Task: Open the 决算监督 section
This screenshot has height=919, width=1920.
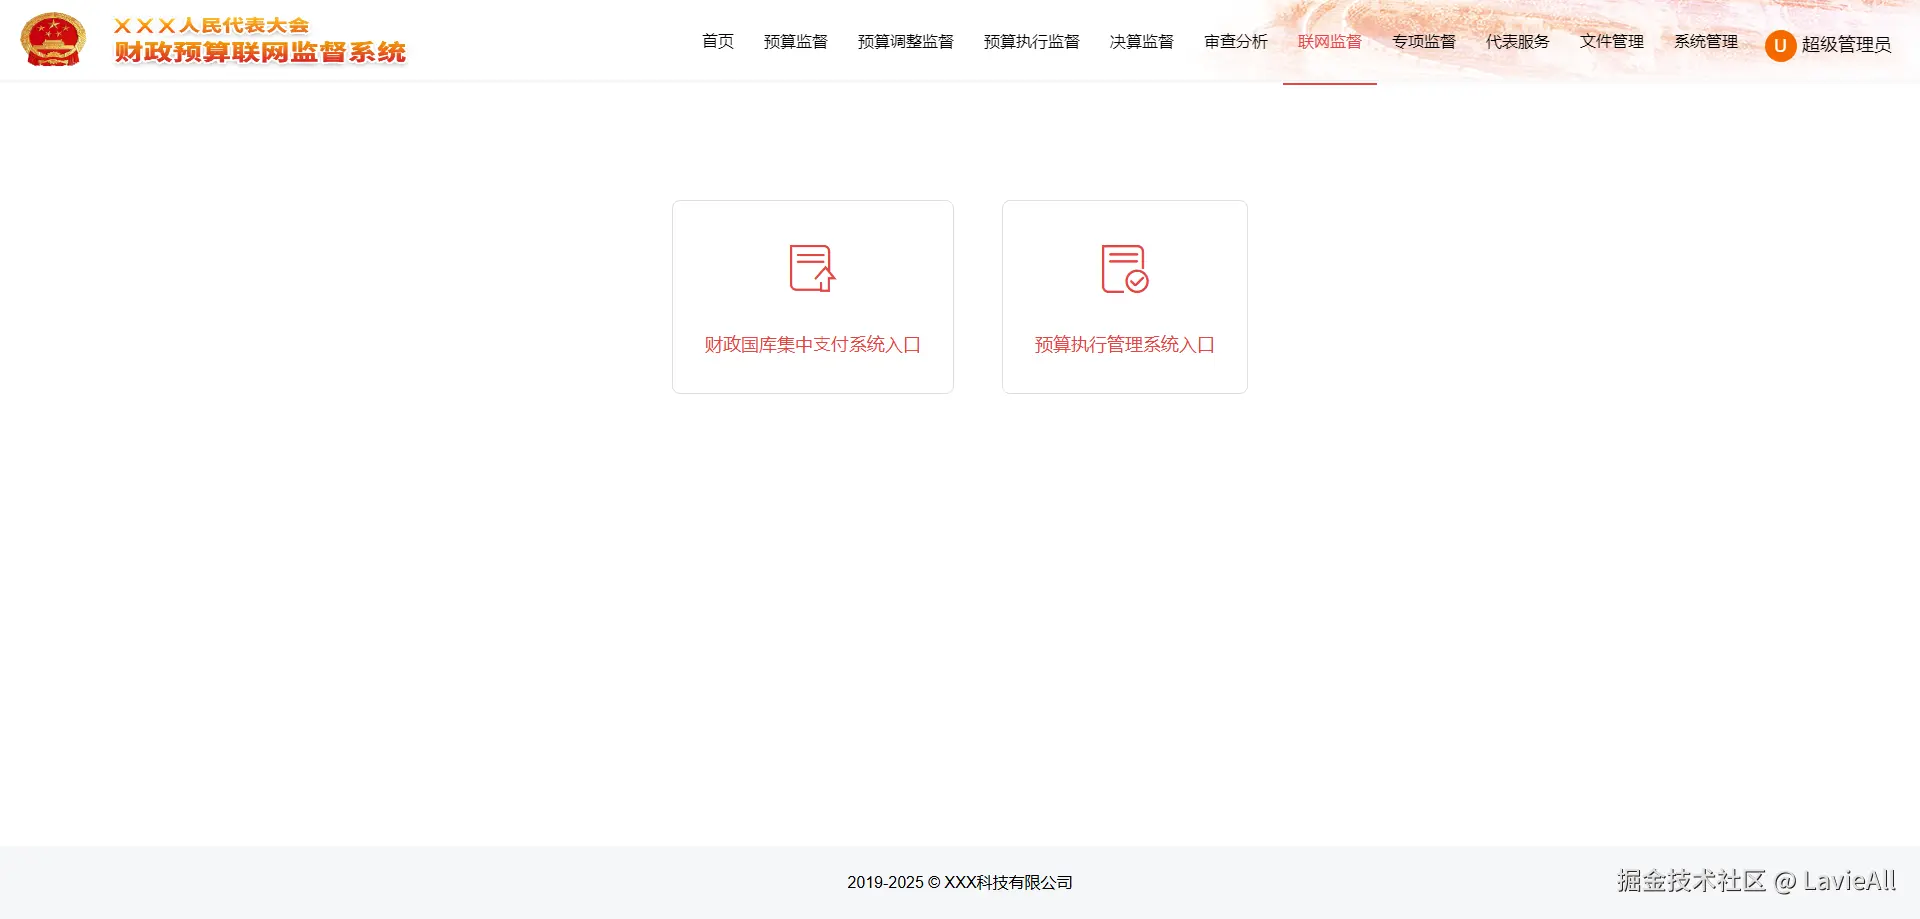Action: (1141, 42)
